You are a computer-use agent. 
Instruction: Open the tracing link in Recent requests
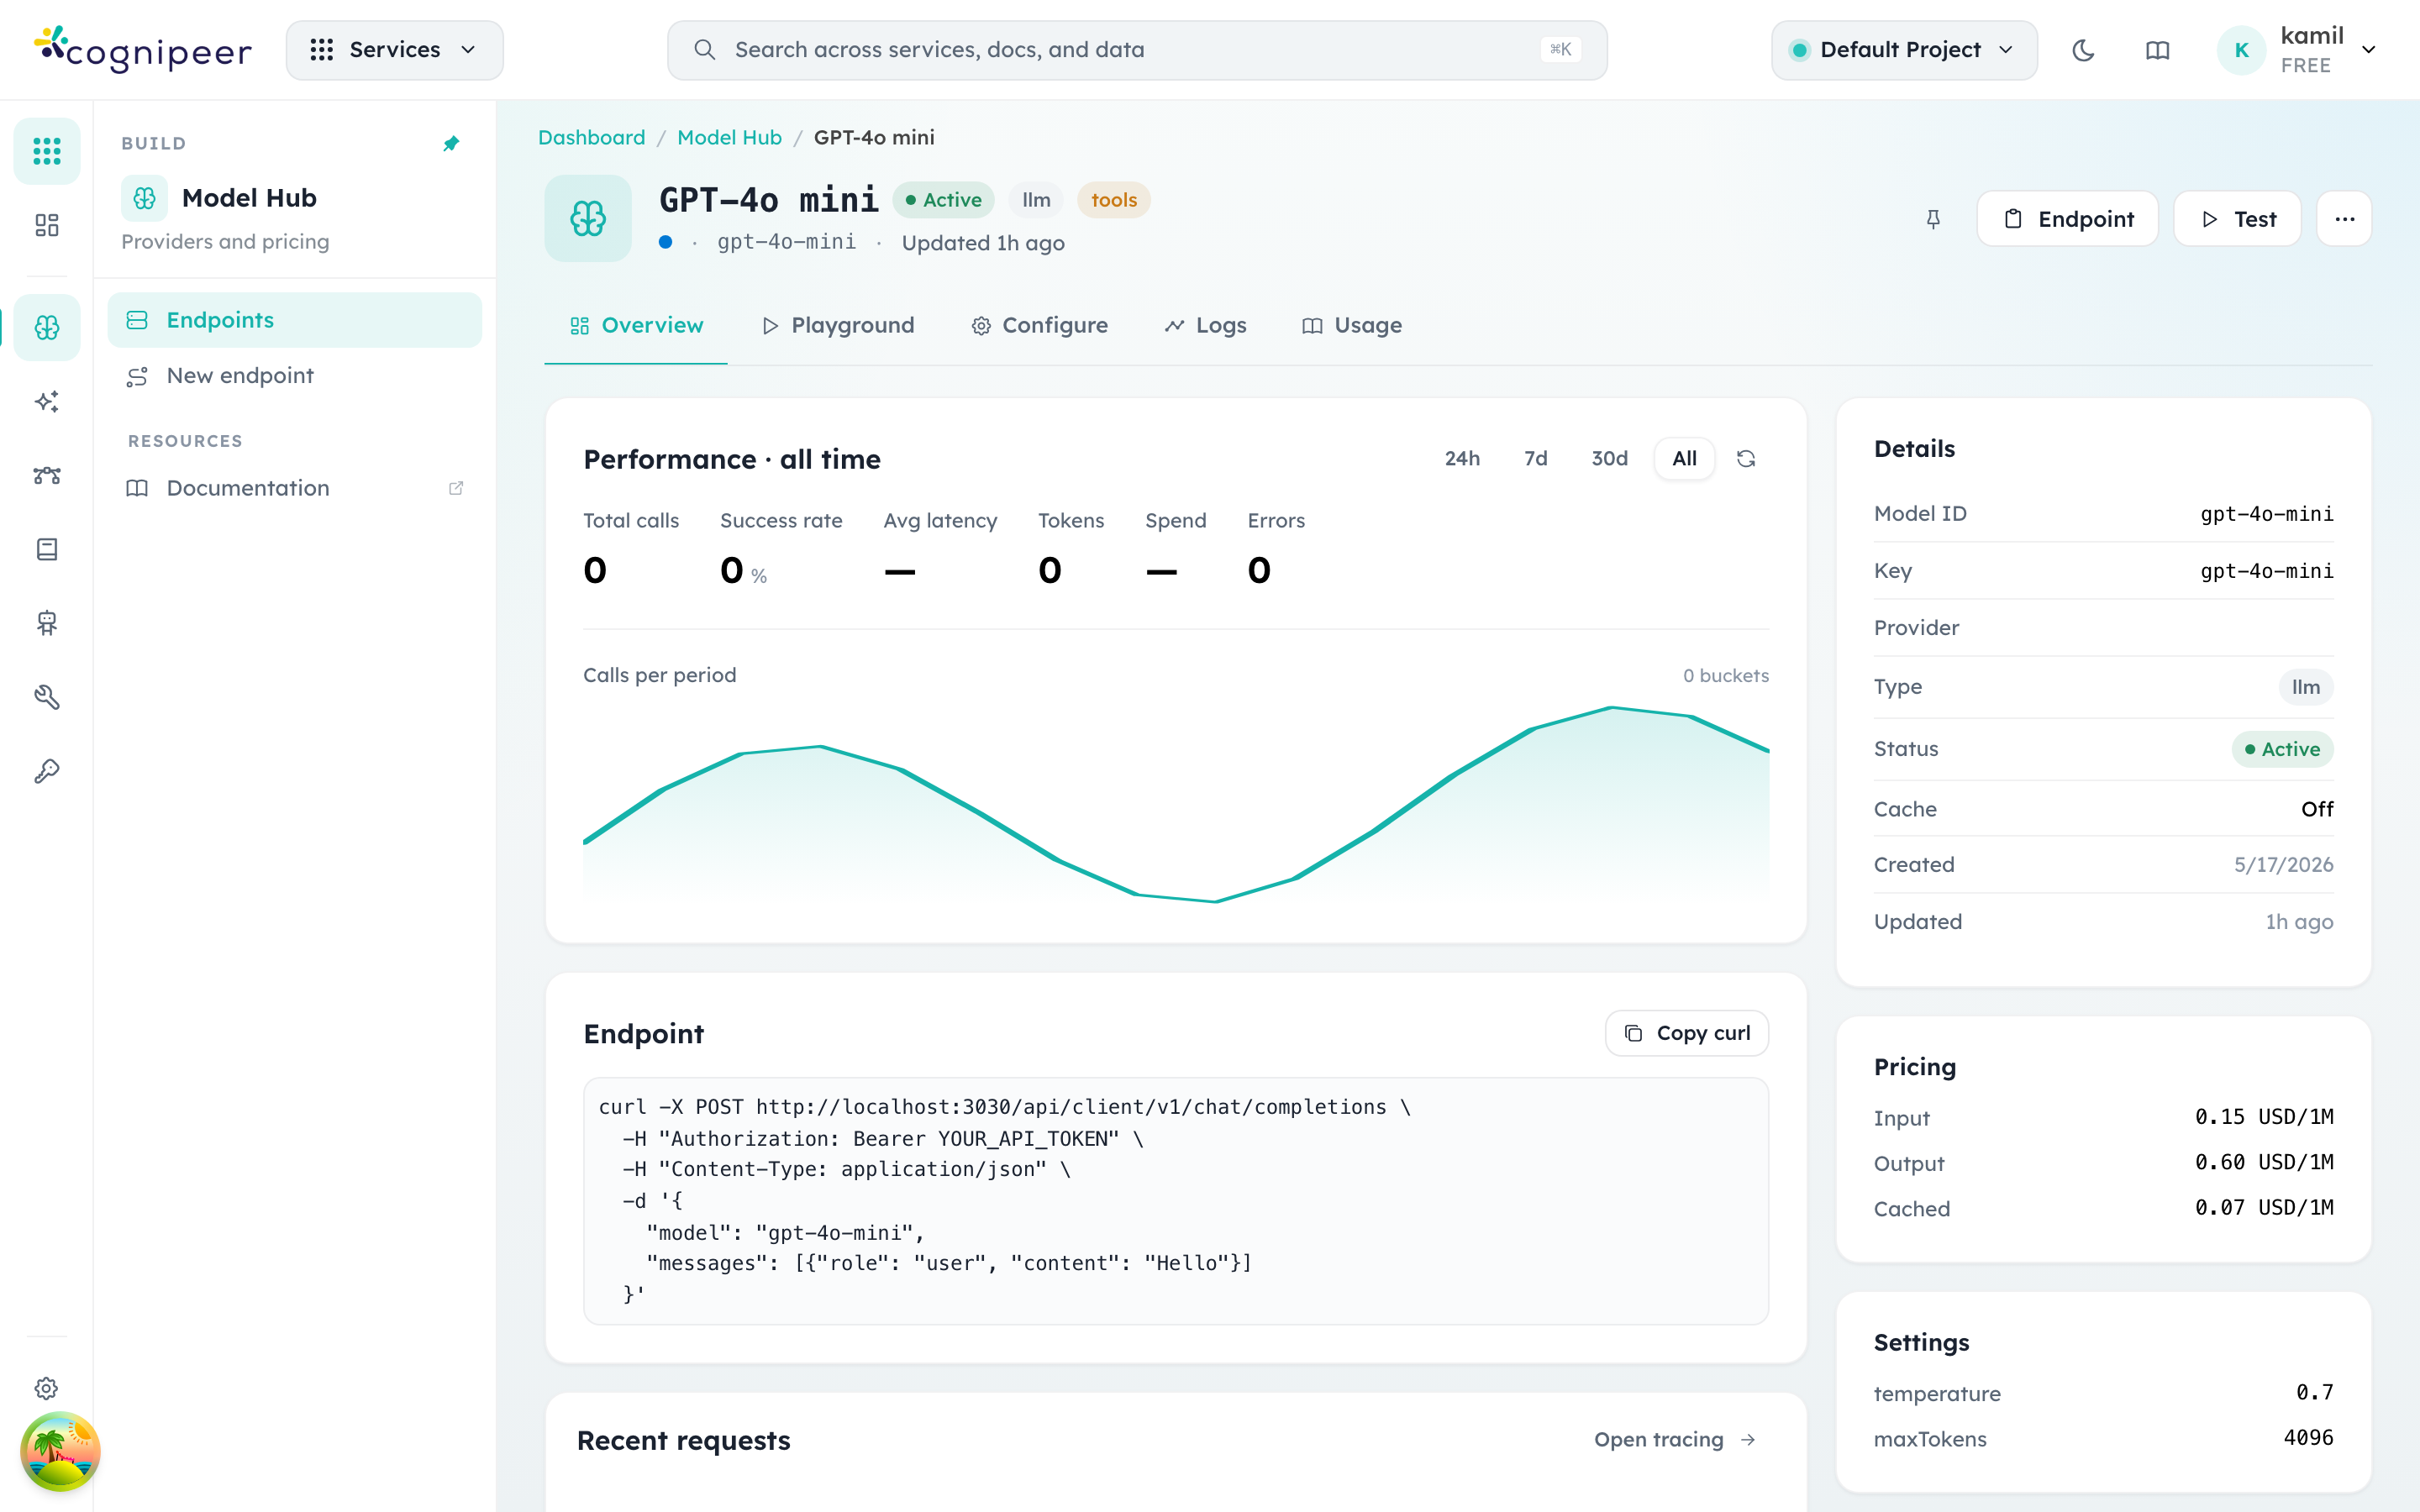coord(1675,1440)
